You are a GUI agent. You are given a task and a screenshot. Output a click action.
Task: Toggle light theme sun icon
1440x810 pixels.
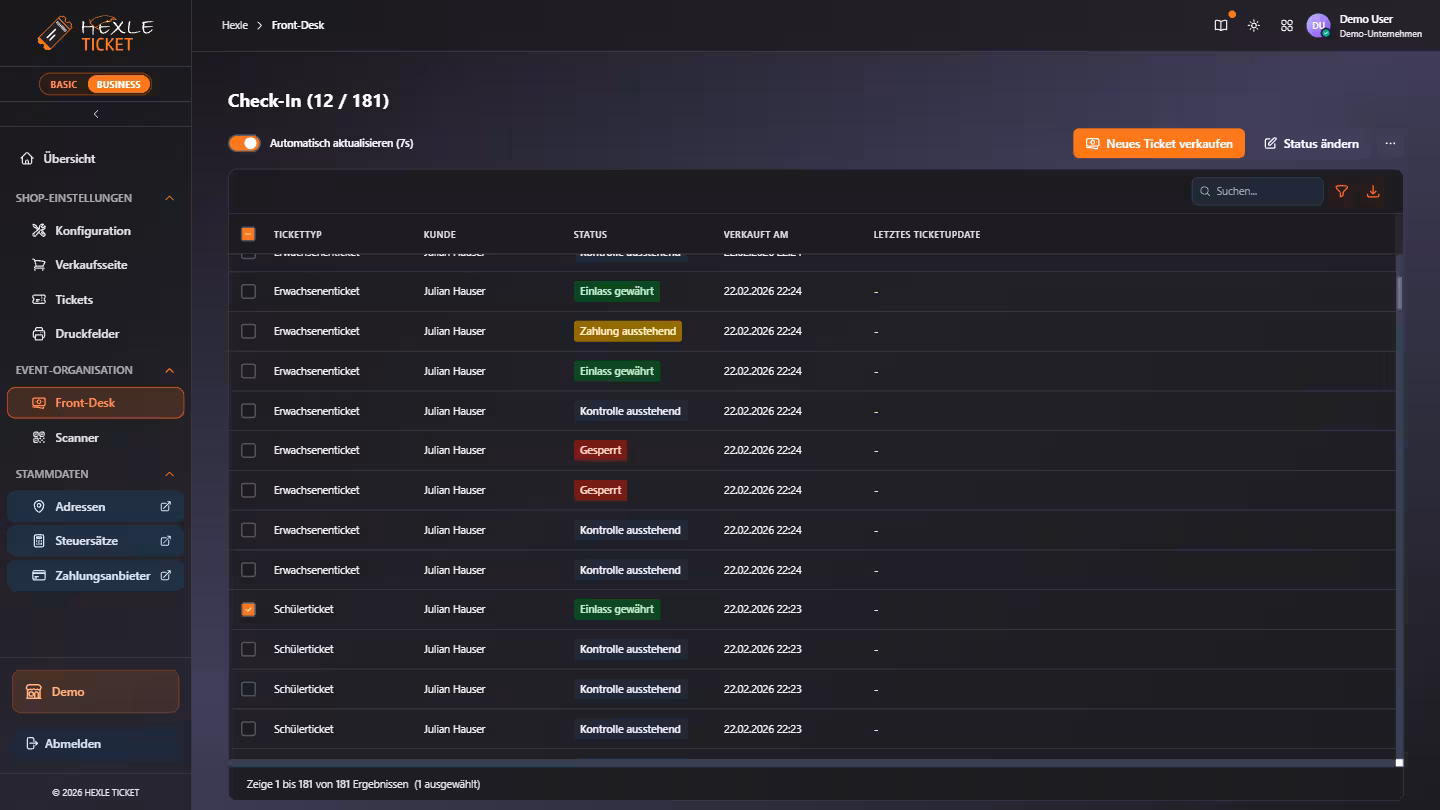[1254, 26]
